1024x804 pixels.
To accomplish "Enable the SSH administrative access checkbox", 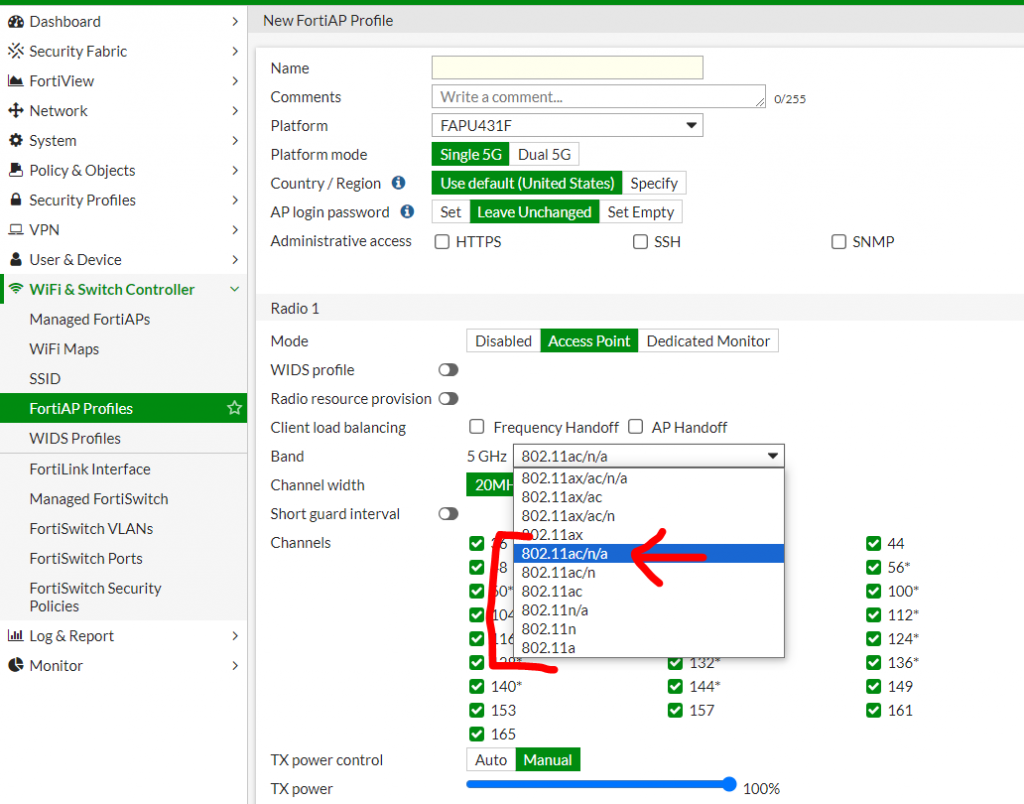I will pyautogui.click(x=641, y=242).
